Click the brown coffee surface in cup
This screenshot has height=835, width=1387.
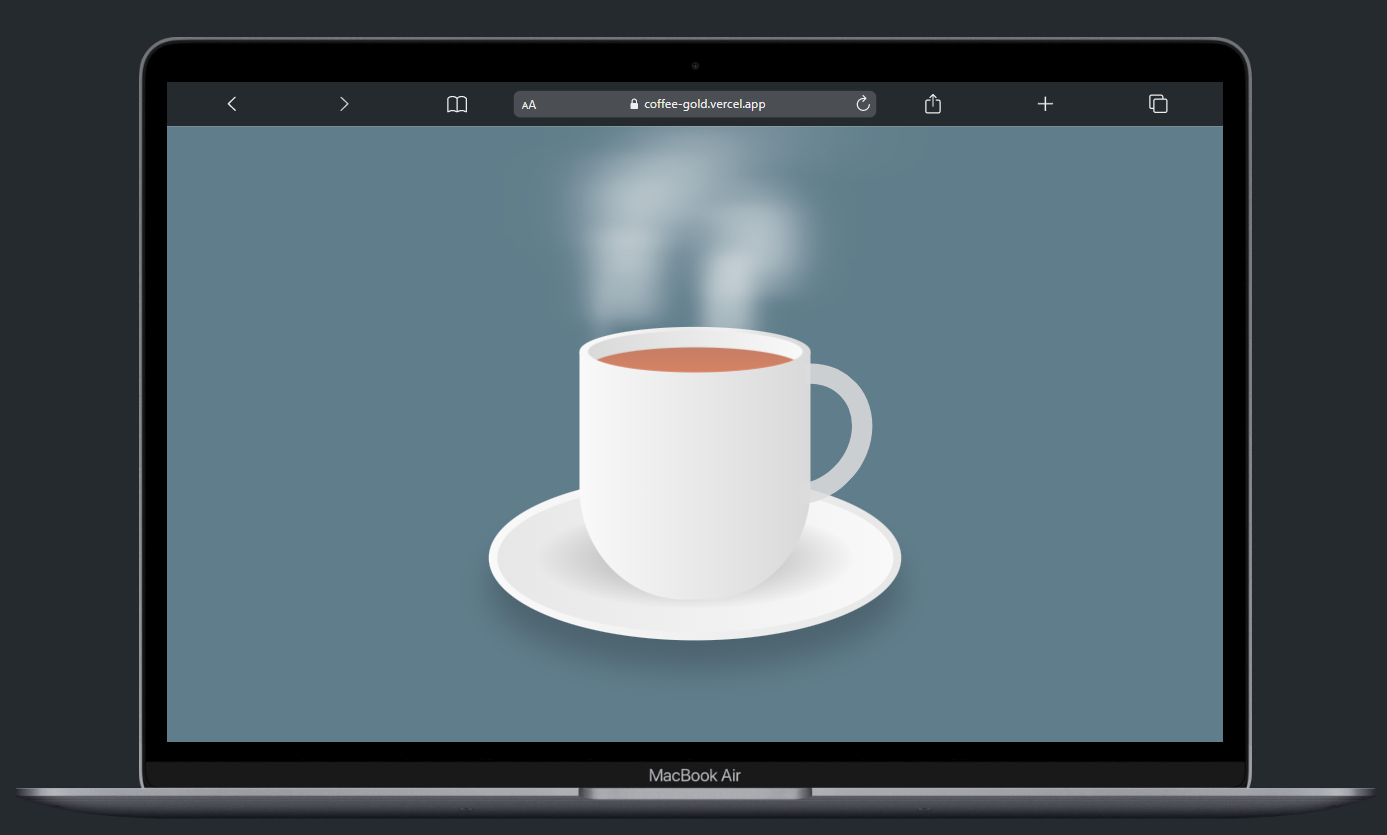694,359
